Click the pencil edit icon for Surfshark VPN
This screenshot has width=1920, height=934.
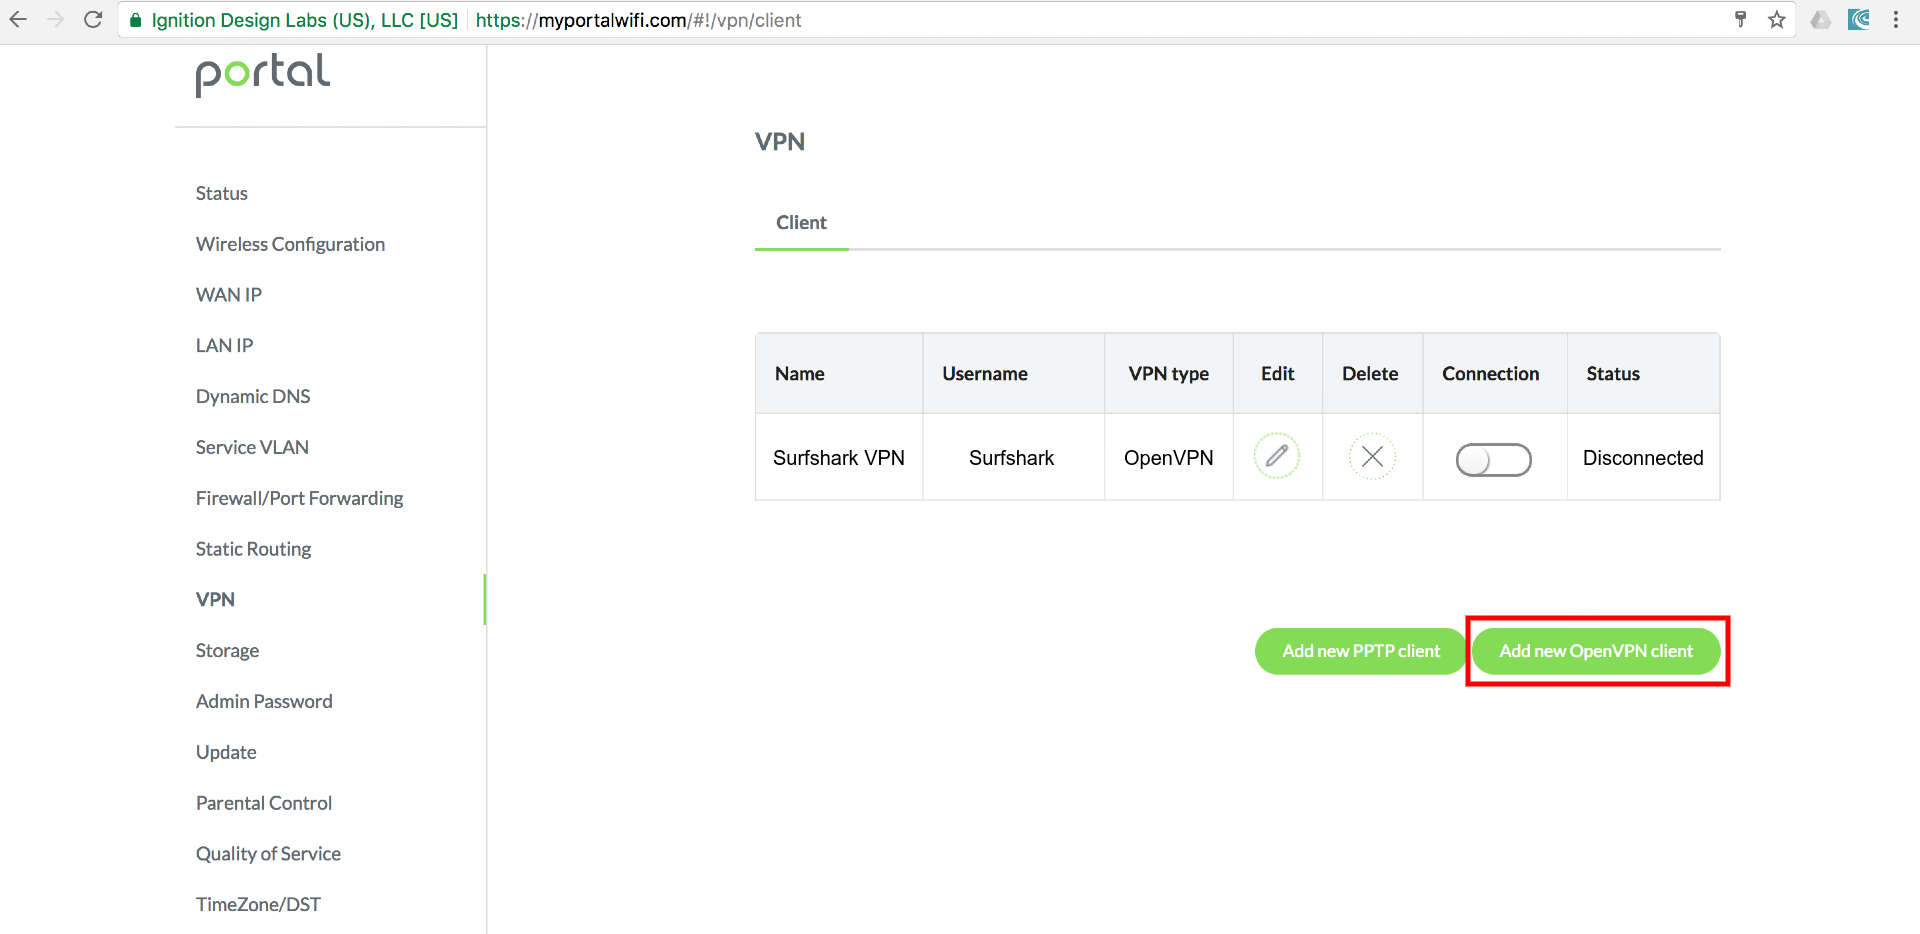click(x=1277, y=457)
